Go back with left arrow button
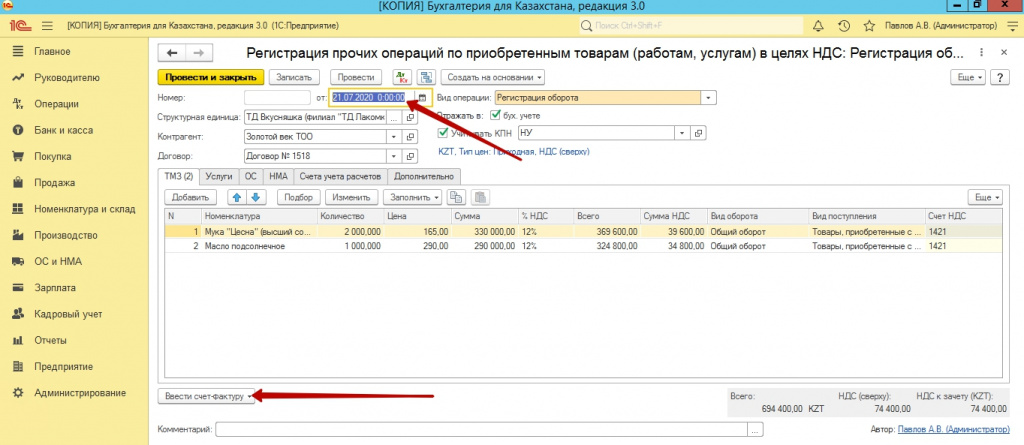 point(172,53)
